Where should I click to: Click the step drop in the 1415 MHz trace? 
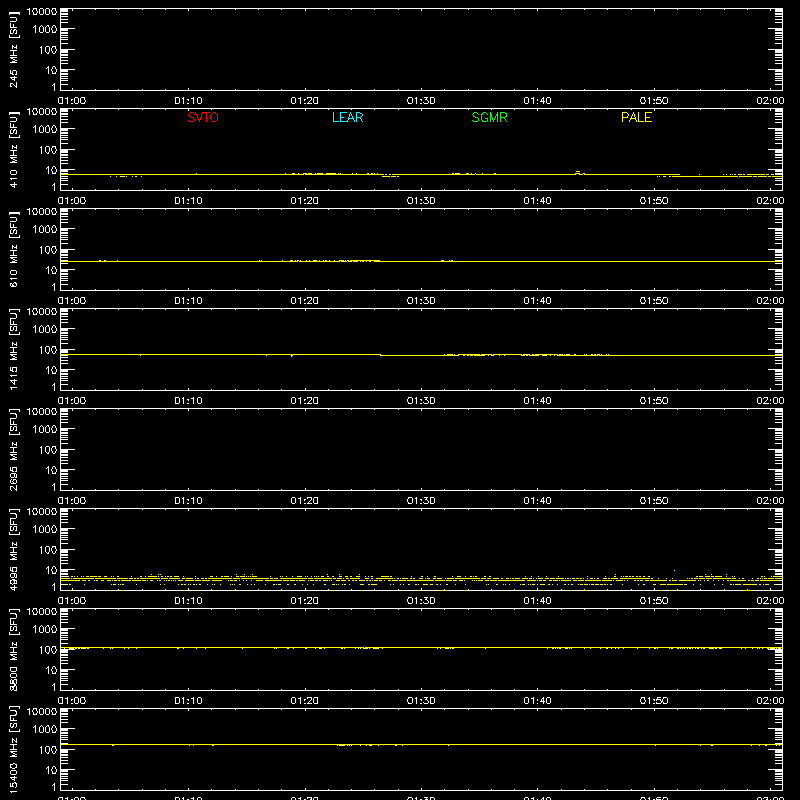[x=381, y=355]
